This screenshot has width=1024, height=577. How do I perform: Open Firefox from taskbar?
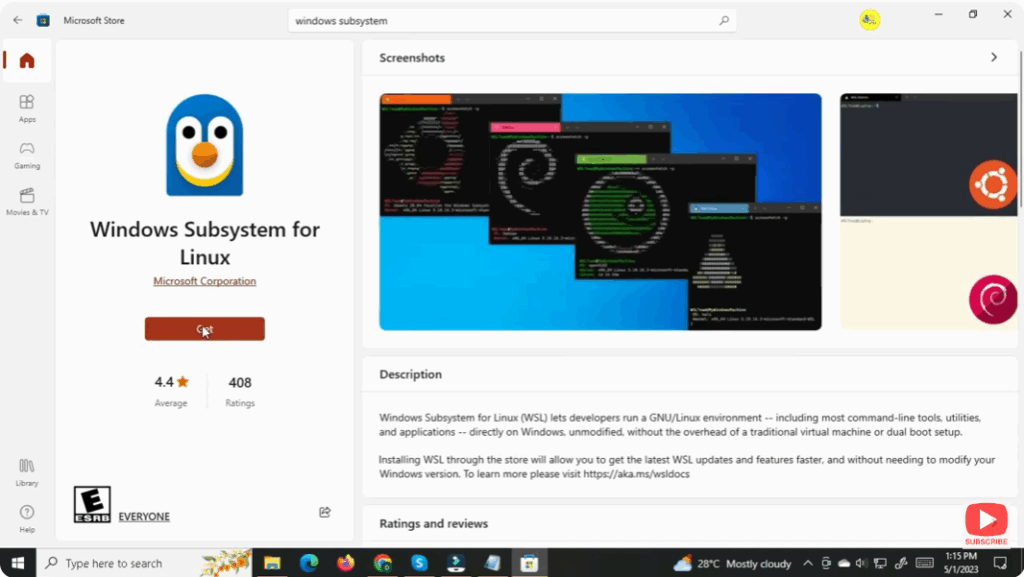345,563
